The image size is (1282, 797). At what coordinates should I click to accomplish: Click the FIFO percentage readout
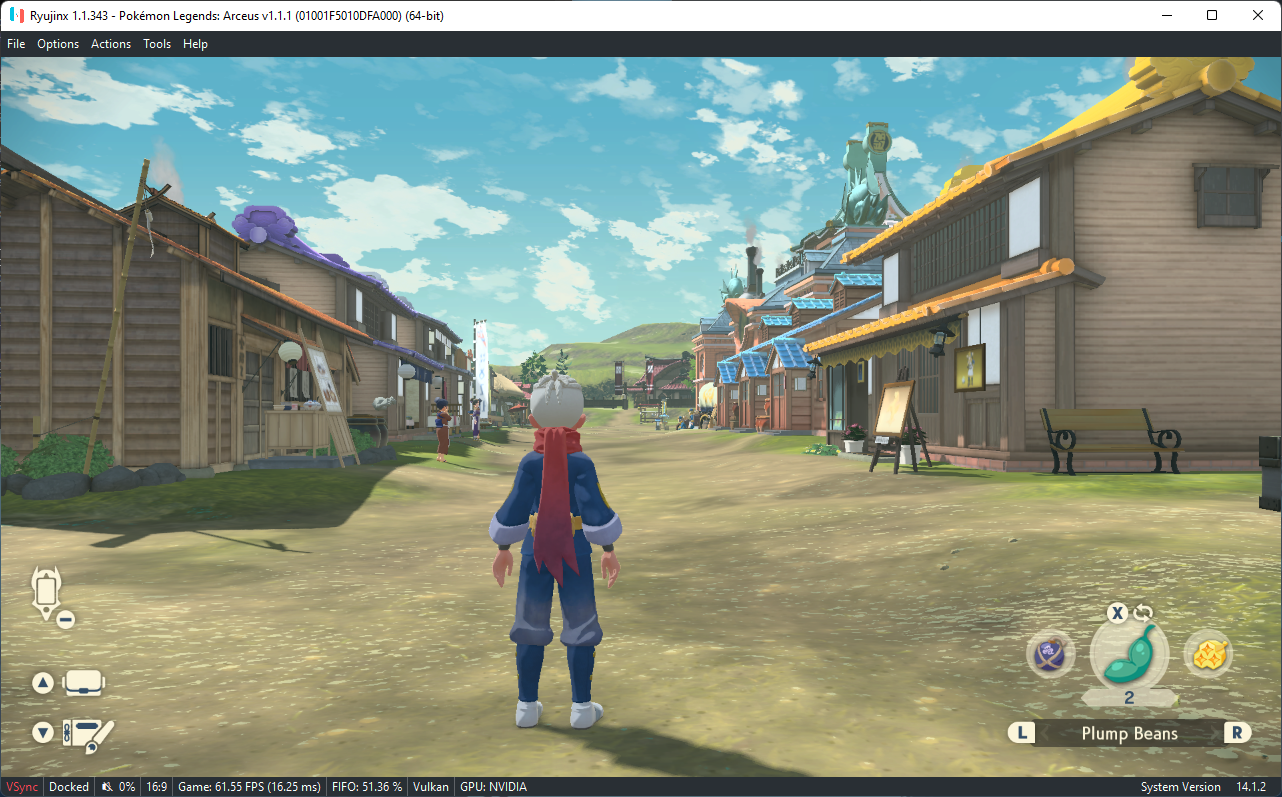click(x=366, y=787)
